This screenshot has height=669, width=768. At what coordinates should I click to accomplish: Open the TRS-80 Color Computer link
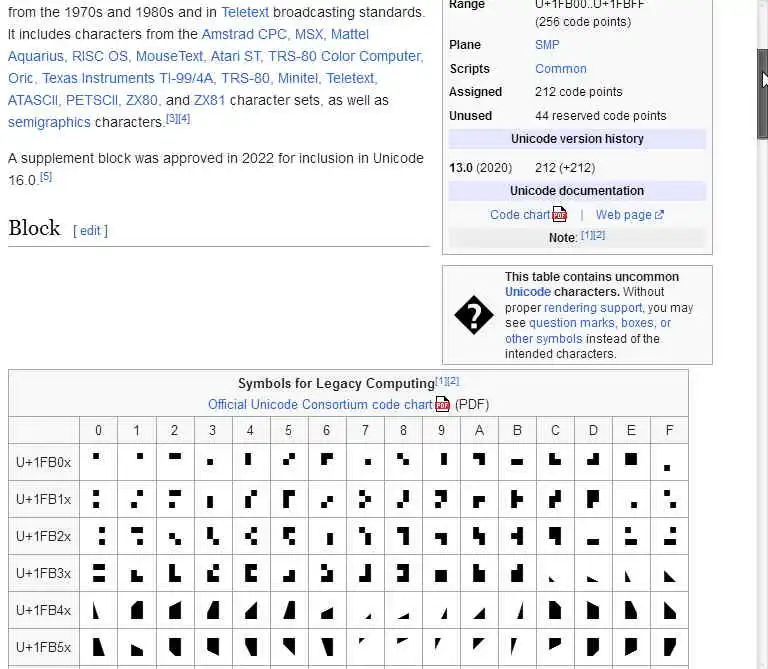tap(345, 56)
